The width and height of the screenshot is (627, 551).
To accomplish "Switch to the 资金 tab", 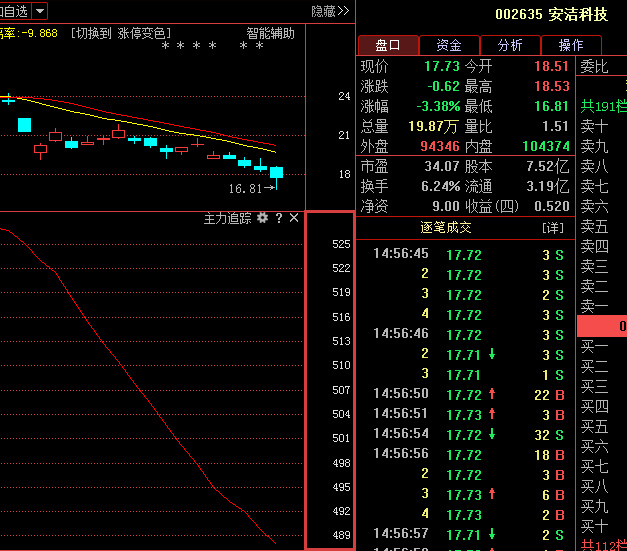I will pos(449,45).
